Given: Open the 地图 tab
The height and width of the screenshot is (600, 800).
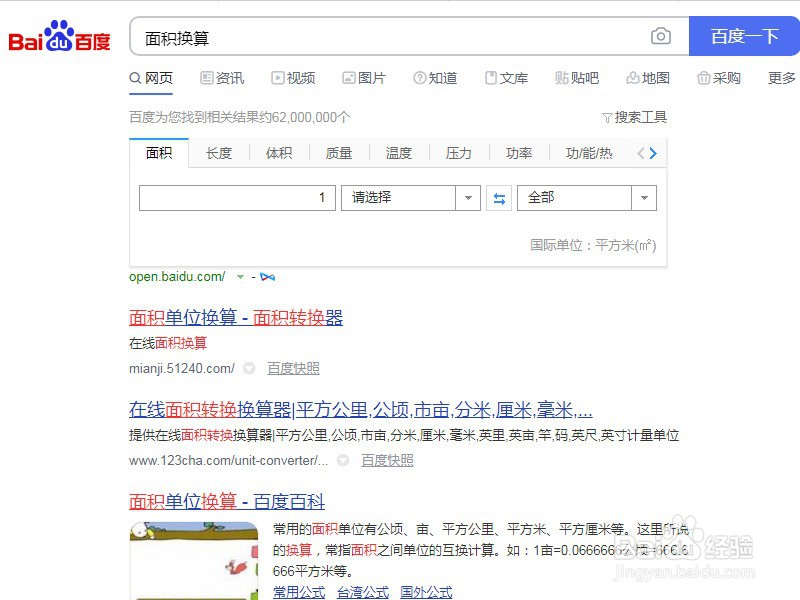Looking at the screenshot, I should pos(648,78).
